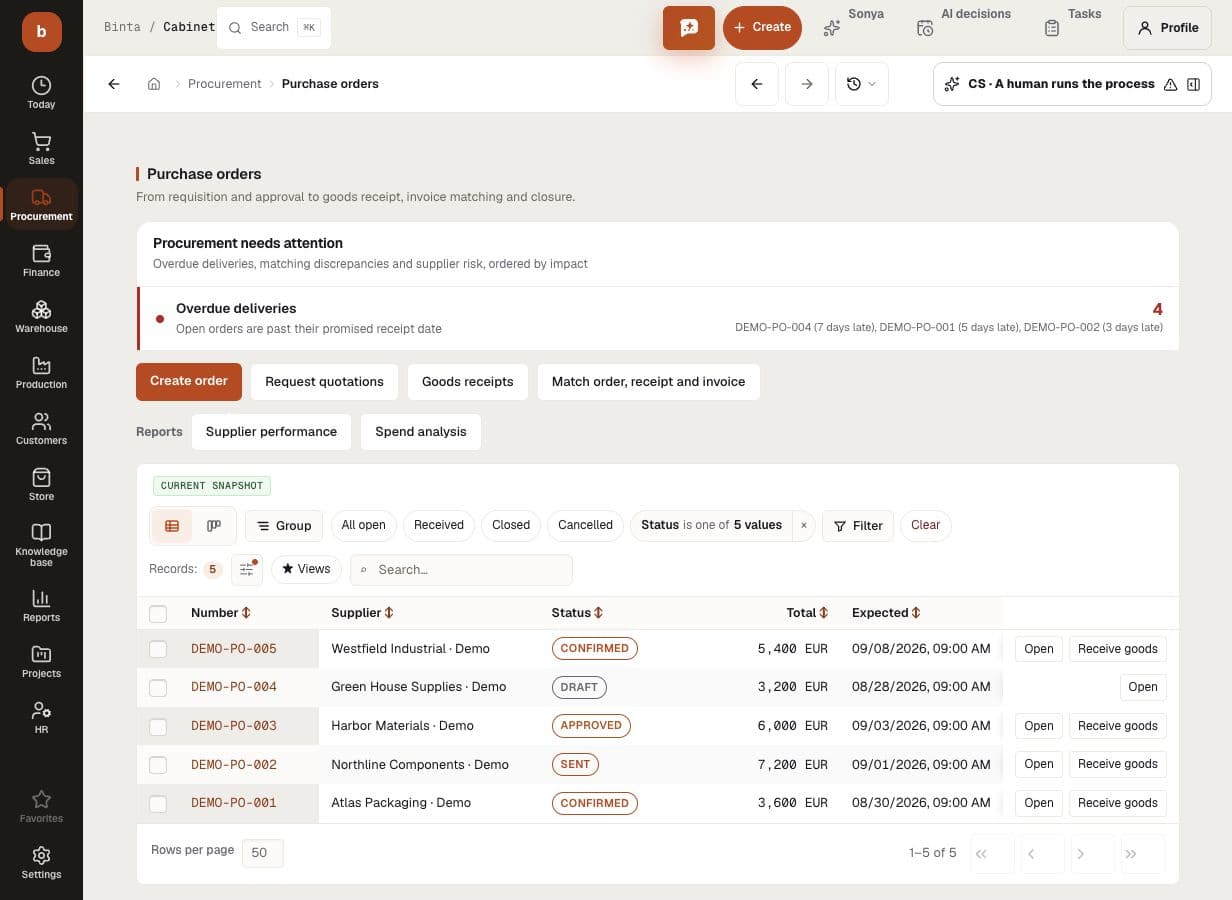Tick the select-all header checkbox
Screen dimensions: 1232x900
tap(158, 613)
